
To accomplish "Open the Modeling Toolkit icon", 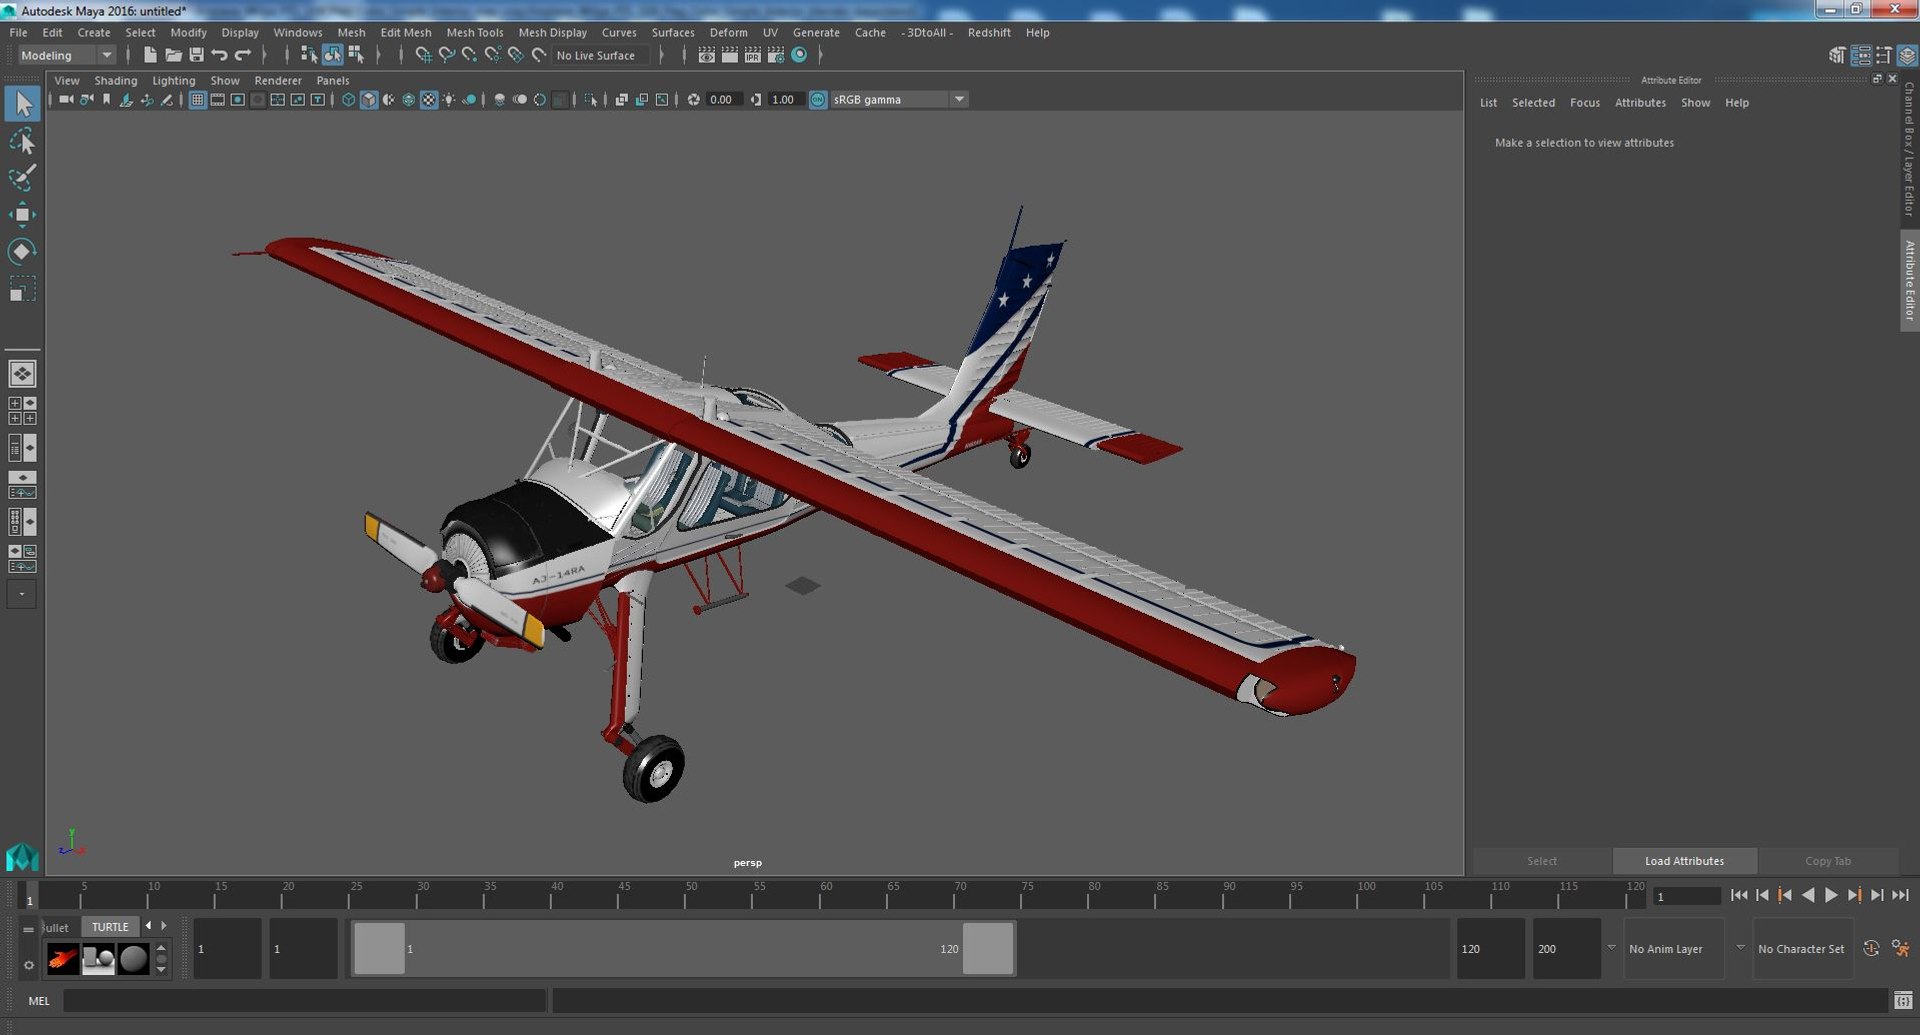I will (x=1837, y=55).
